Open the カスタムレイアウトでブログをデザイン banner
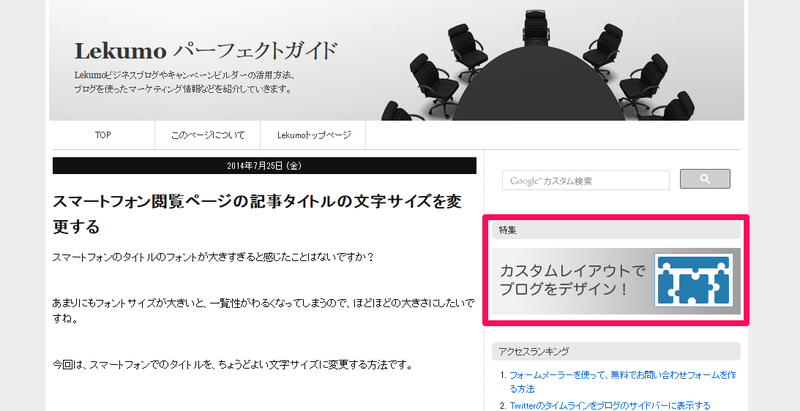This screenshot has width=800, height=411. [x=616, y=281]
